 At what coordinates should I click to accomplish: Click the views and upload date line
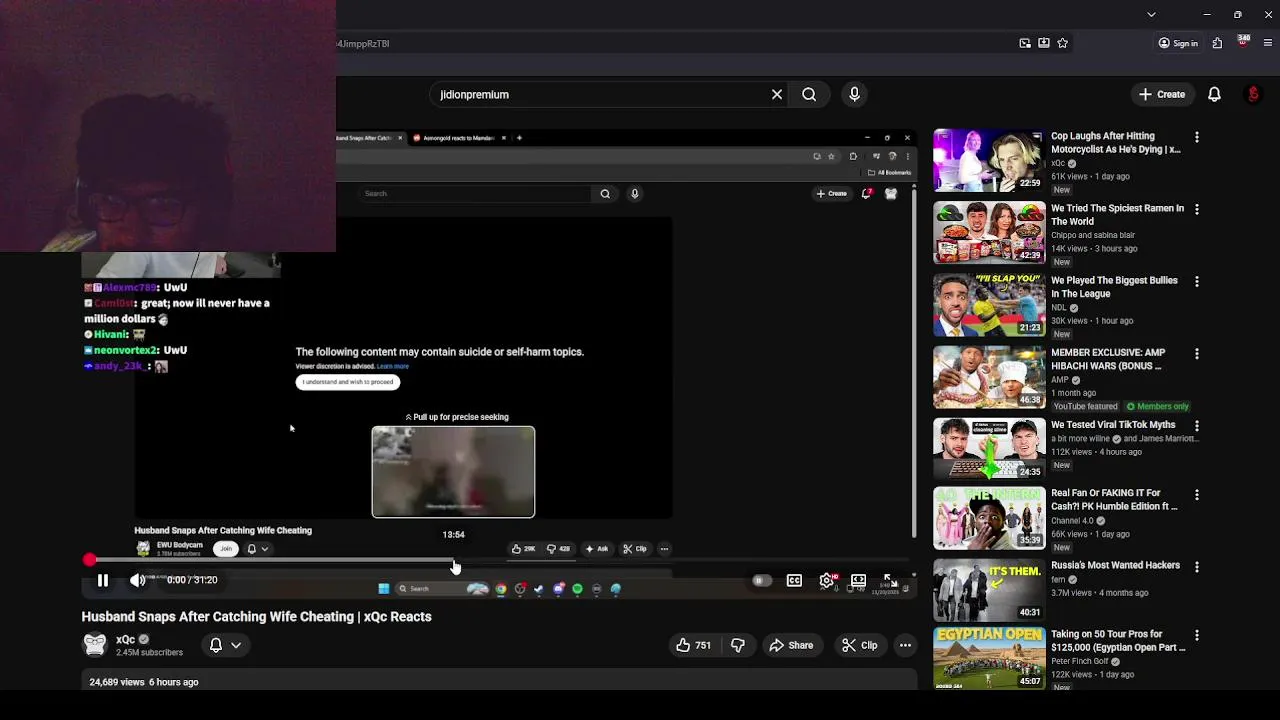tap(144, 682)
